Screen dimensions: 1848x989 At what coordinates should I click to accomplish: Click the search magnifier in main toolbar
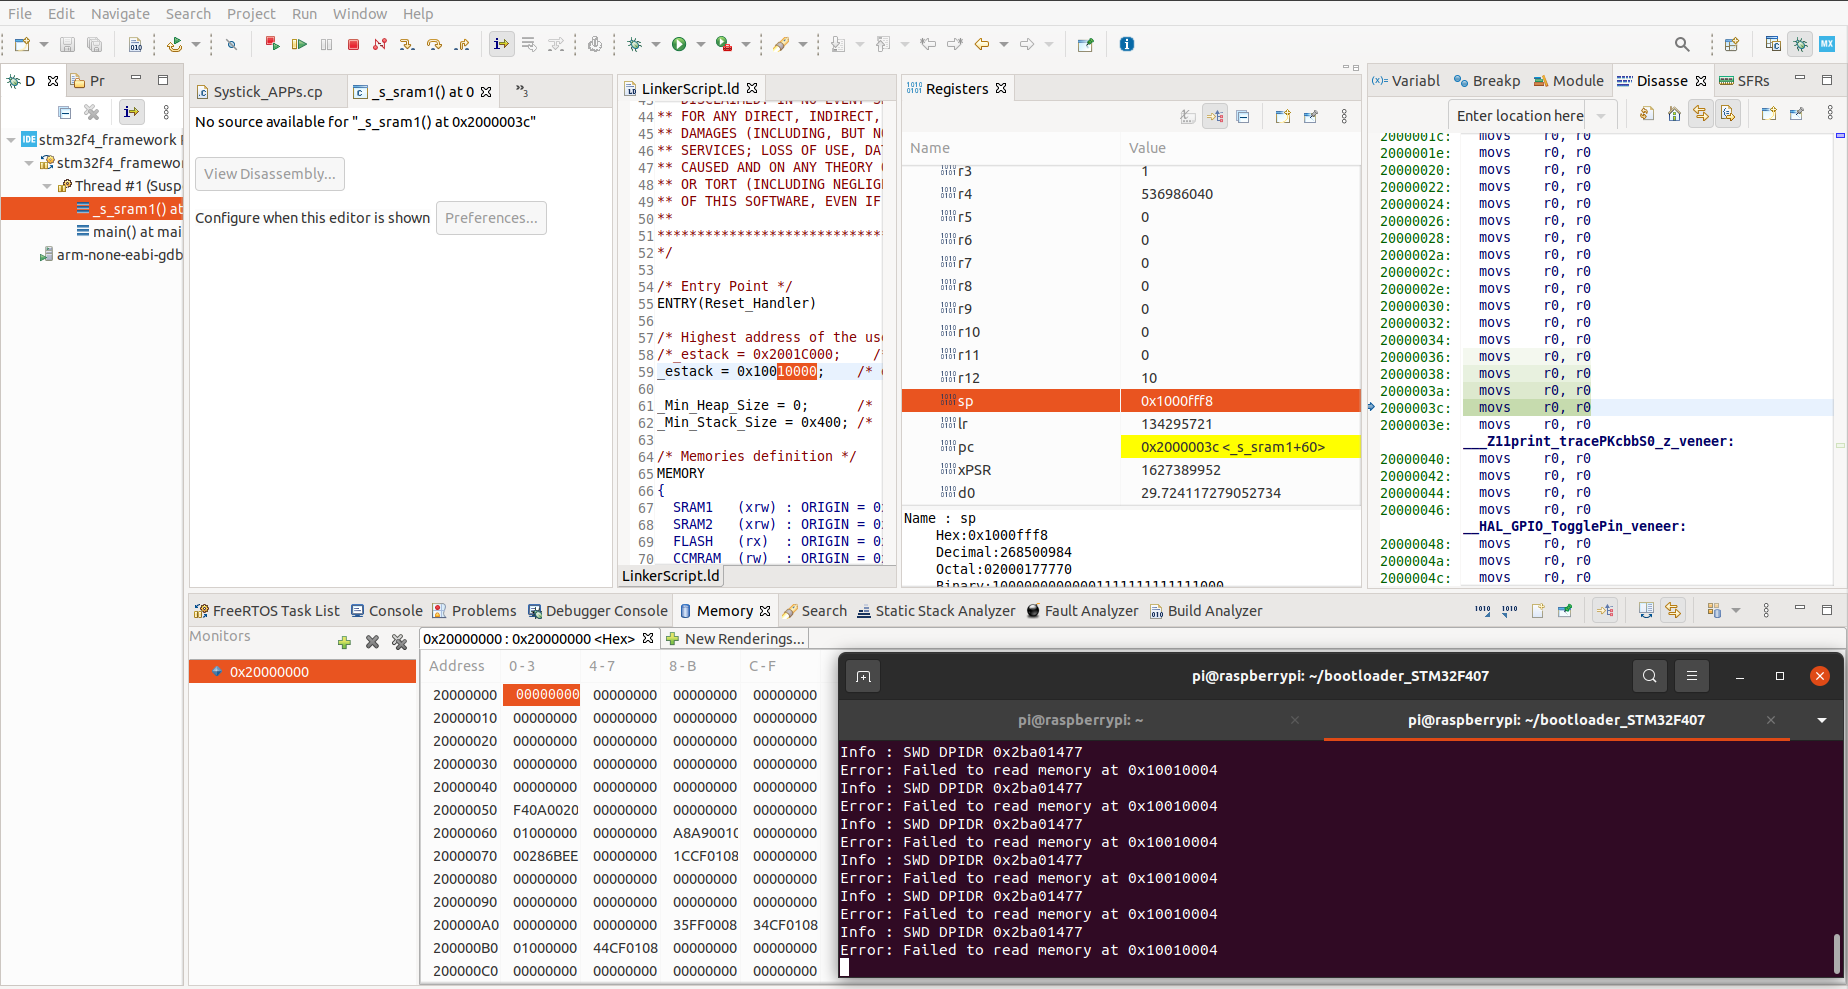coord(1682,44)
